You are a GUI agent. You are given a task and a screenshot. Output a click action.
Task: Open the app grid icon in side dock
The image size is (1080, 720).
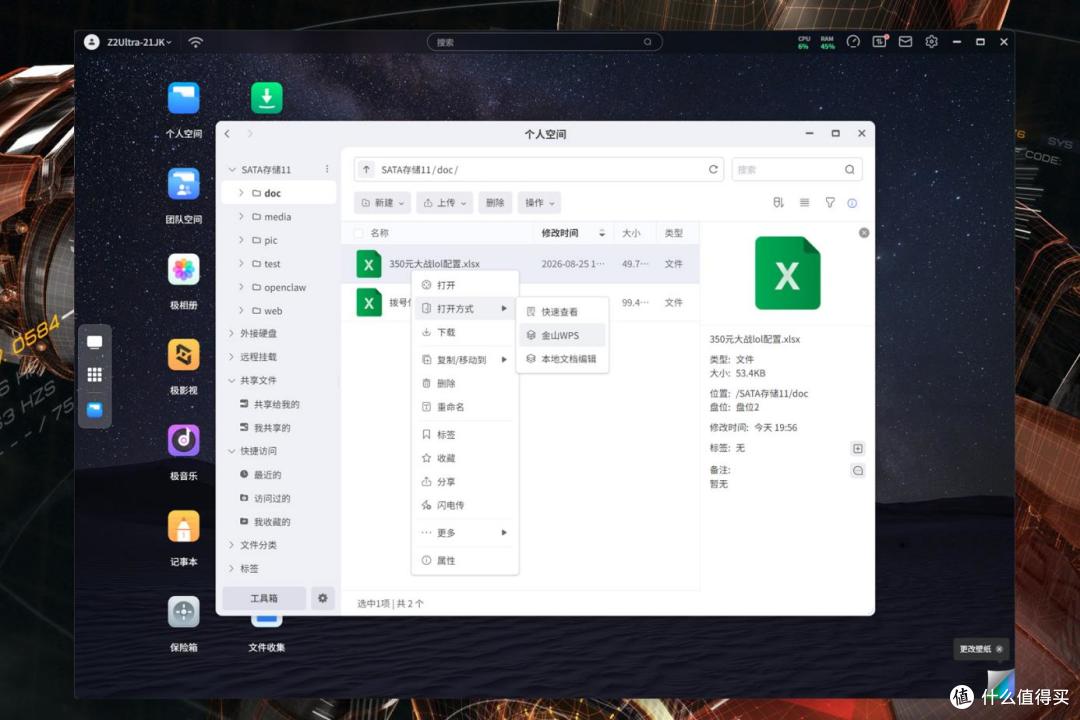tap(94, 375)
